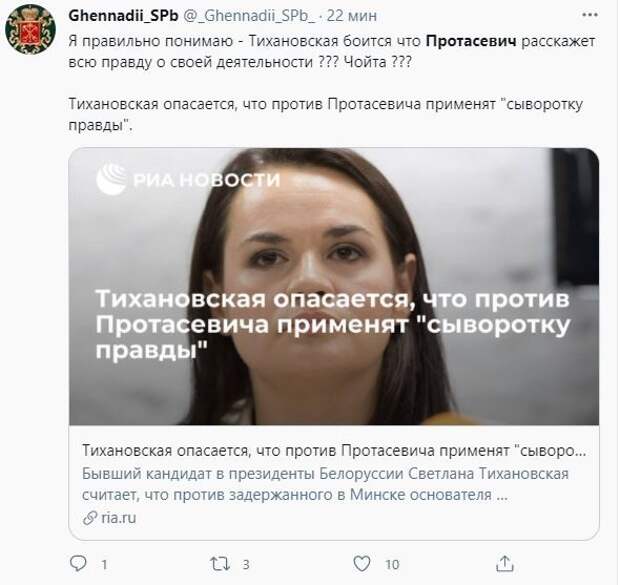This screenshot has height=585, width=620.
Task: Click the 22 мин timestamp
Action: tap(352, 16)
